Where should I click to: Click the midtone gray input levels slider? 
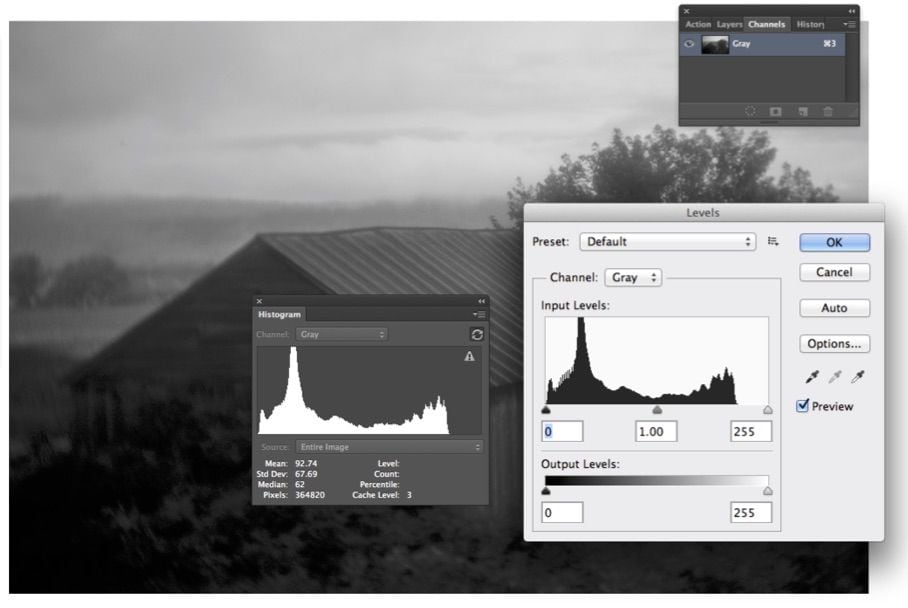657,410
